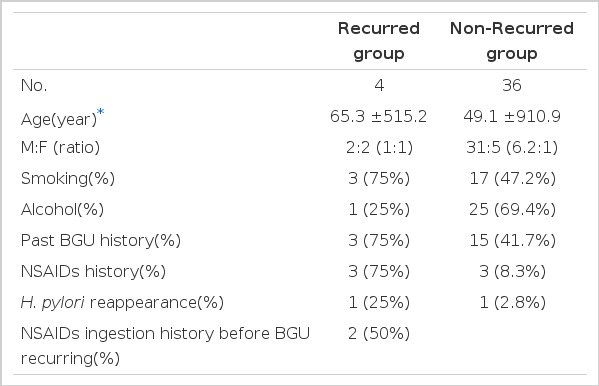Click the Age(year) row label
Screen dimensions: 599x386
click(x=59, y=119)
